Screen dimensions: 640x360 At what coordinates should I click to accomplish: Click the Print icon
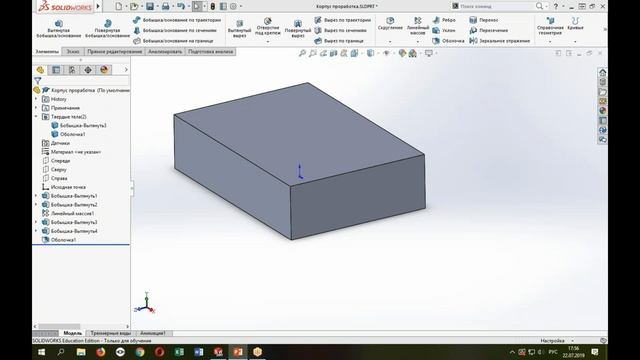(x=165, y=6)
